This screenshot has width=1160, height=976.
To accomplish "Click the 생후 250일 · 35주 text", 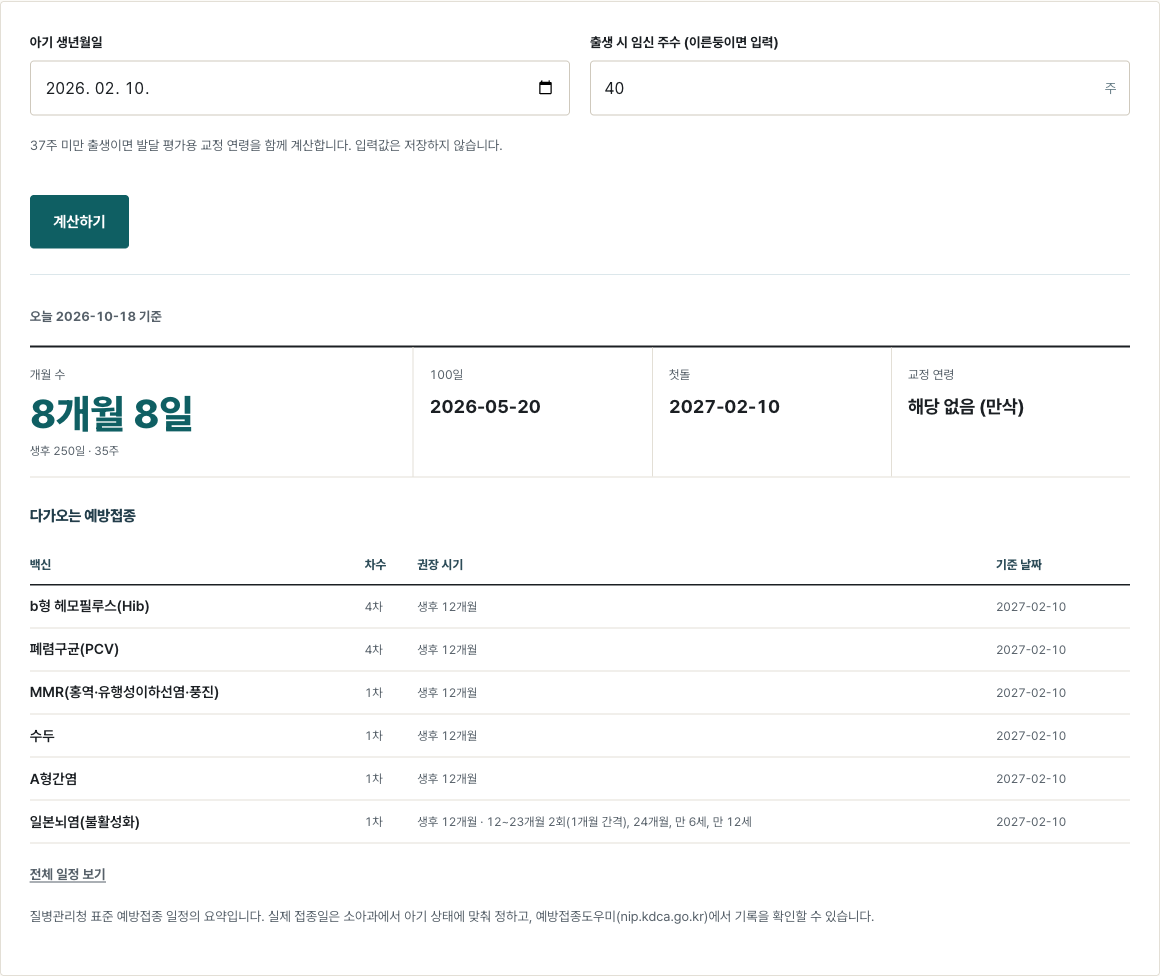I will (x=74, y=451).
